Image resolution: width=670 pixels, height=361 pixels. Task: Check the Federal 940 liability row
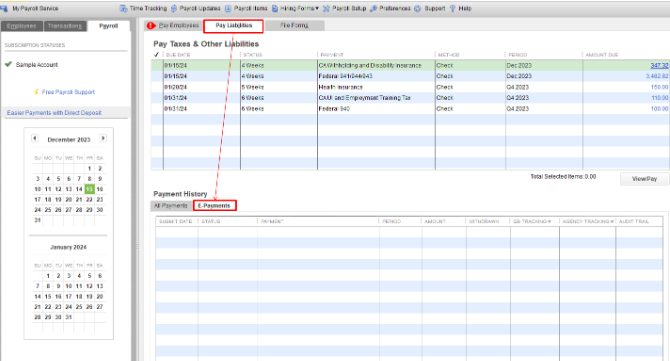click(x=157, y=109)
